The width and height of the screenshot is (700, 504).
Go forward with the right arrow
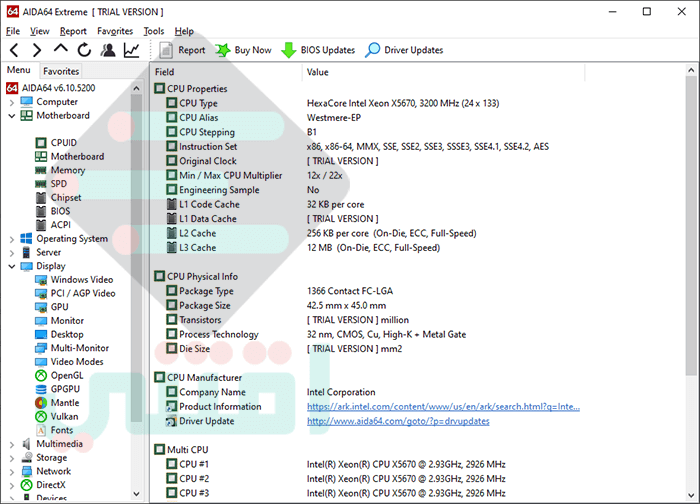[37, 50]
